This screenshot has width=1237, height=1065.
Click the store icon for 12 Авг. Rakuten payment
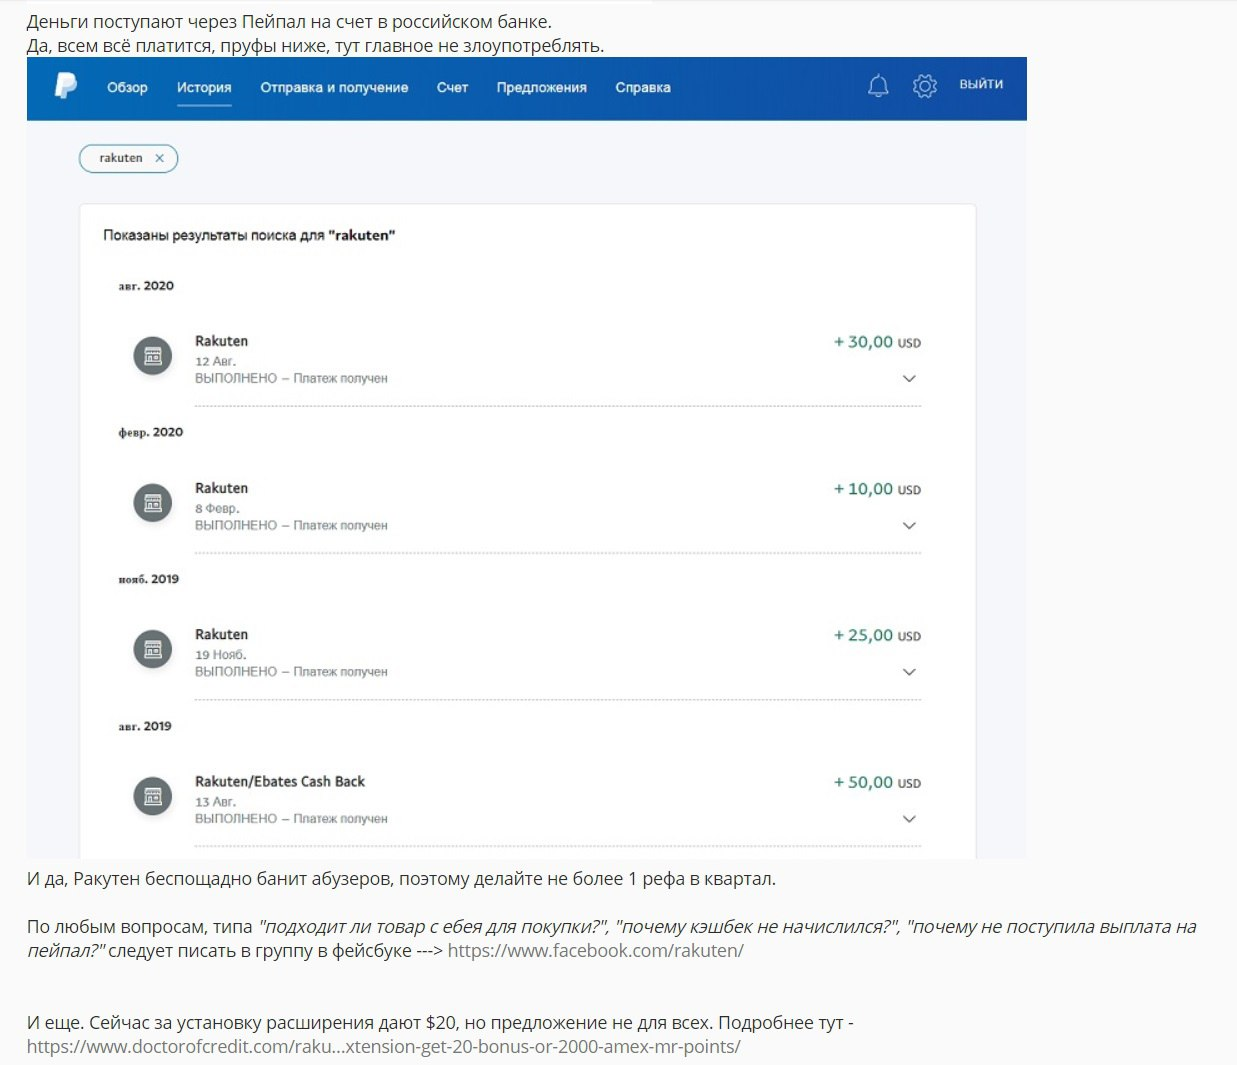pyautogui.click(x=153, y=356)
